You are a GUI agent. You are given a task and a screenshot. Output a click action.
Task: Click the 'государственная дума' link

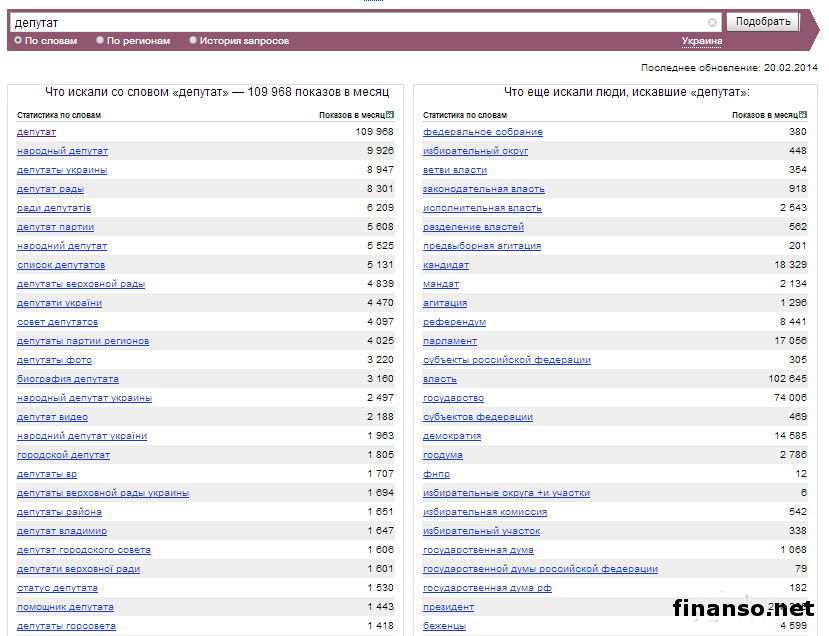(478, 550)
